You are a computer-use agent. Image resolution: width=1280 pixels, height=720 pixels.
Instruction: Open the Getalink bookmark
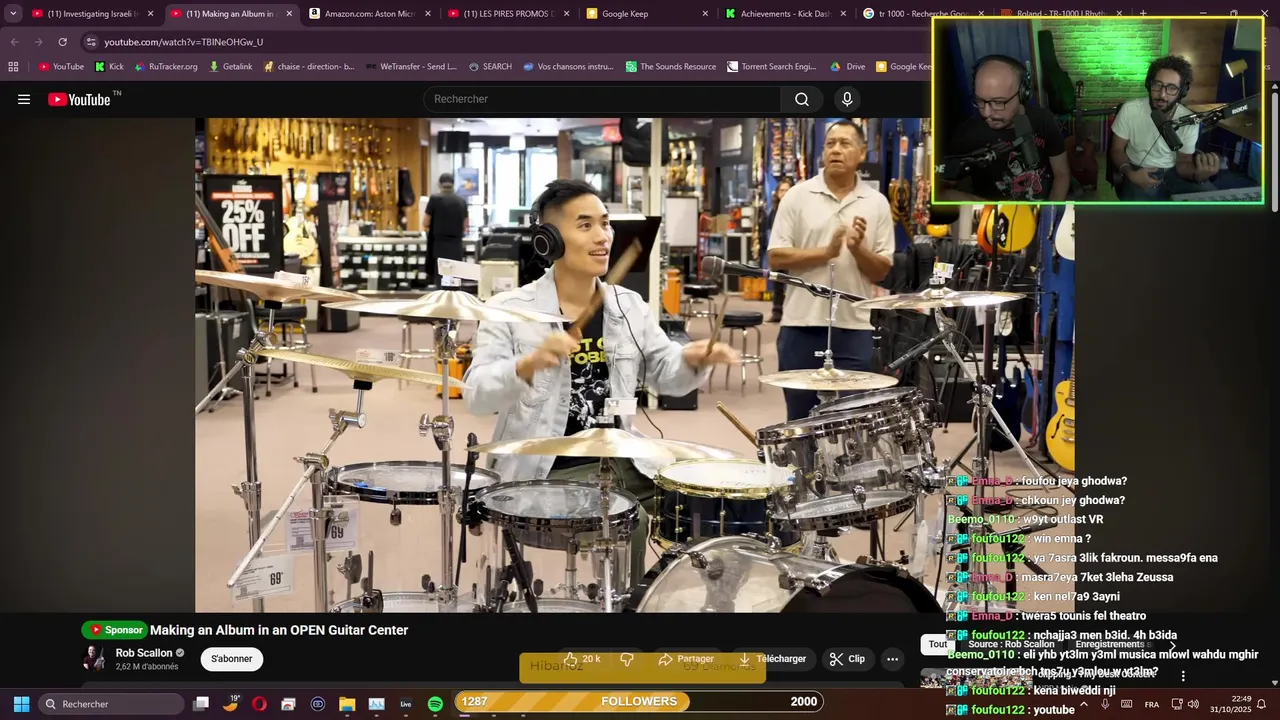tap(230, 67)
